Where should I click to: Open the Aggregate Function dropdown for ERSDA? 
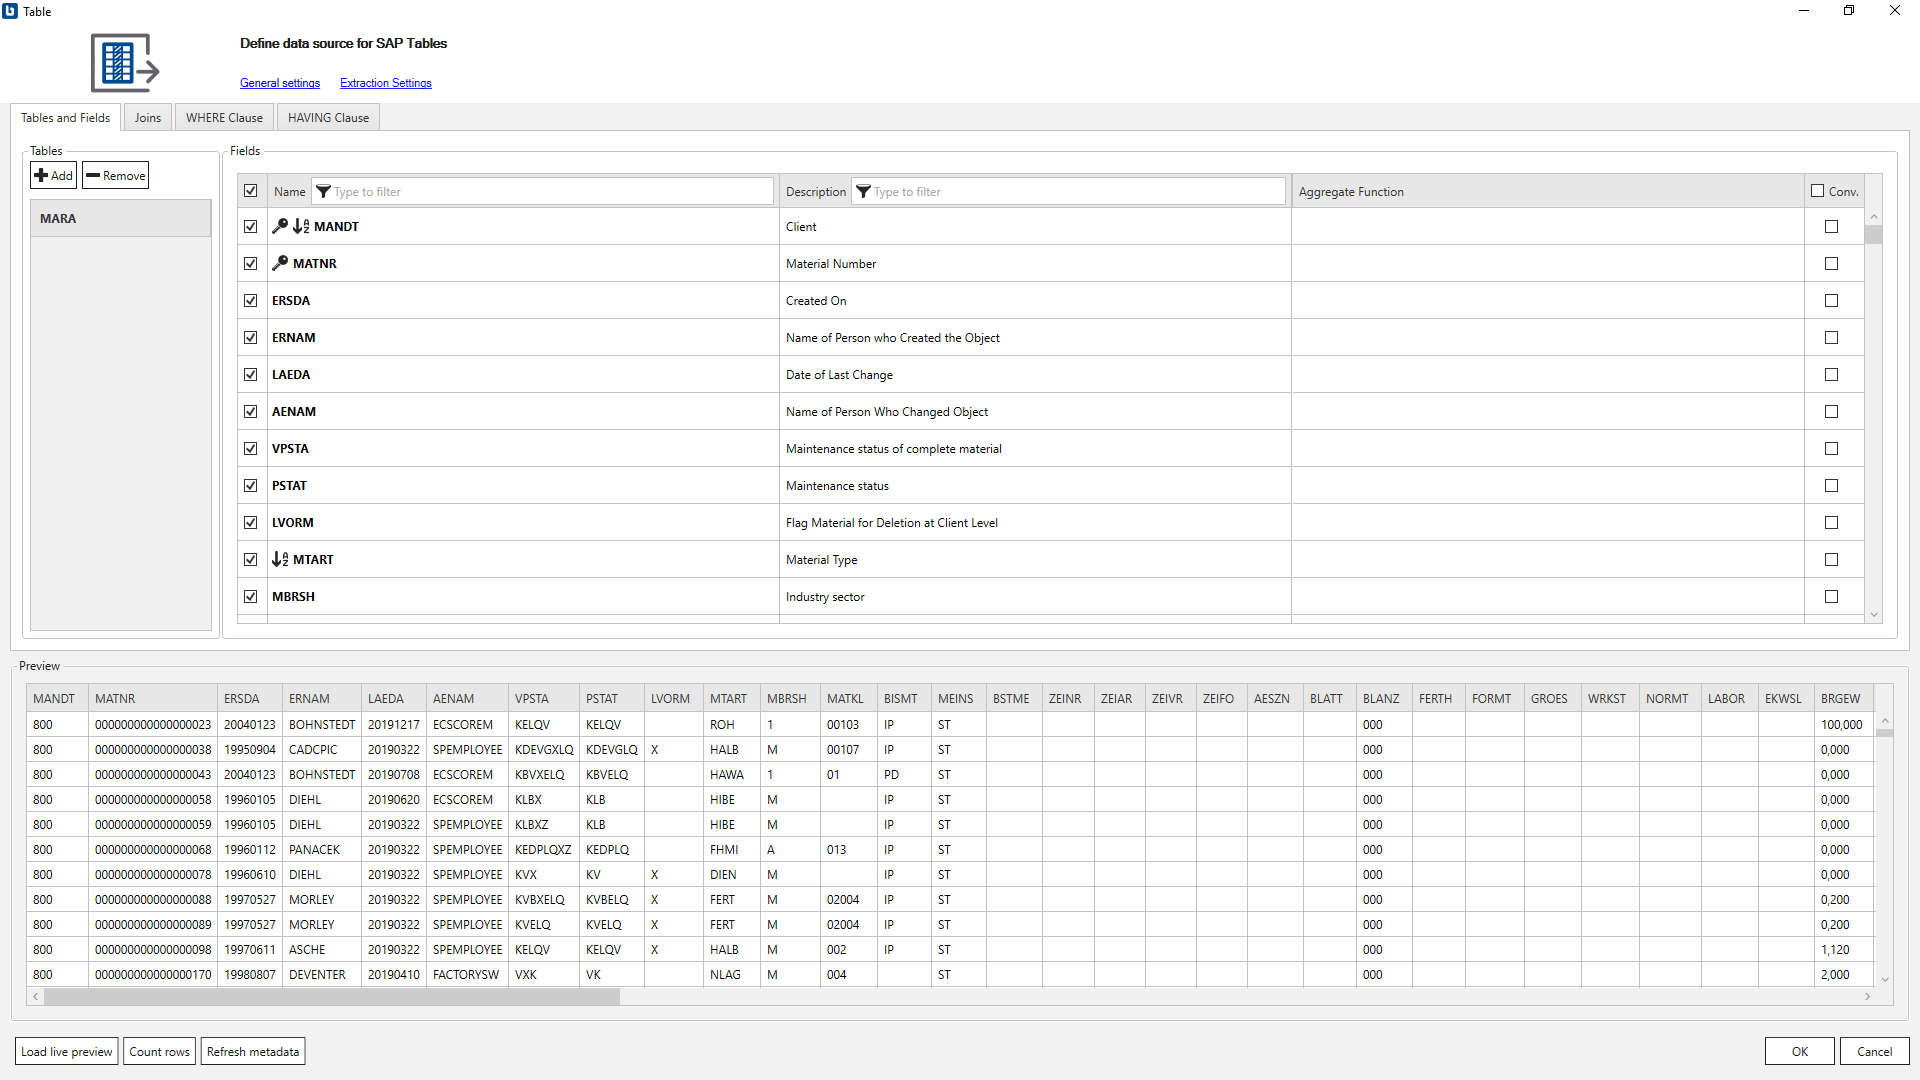[1546, 300]
